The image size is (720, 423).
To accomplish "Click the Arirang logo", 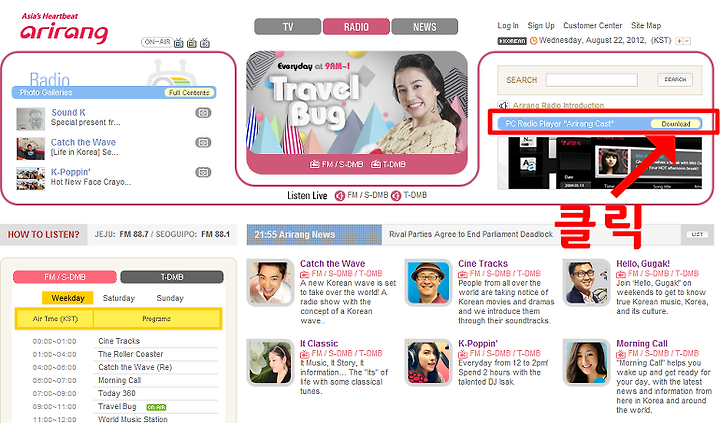I will pos(64,28).
